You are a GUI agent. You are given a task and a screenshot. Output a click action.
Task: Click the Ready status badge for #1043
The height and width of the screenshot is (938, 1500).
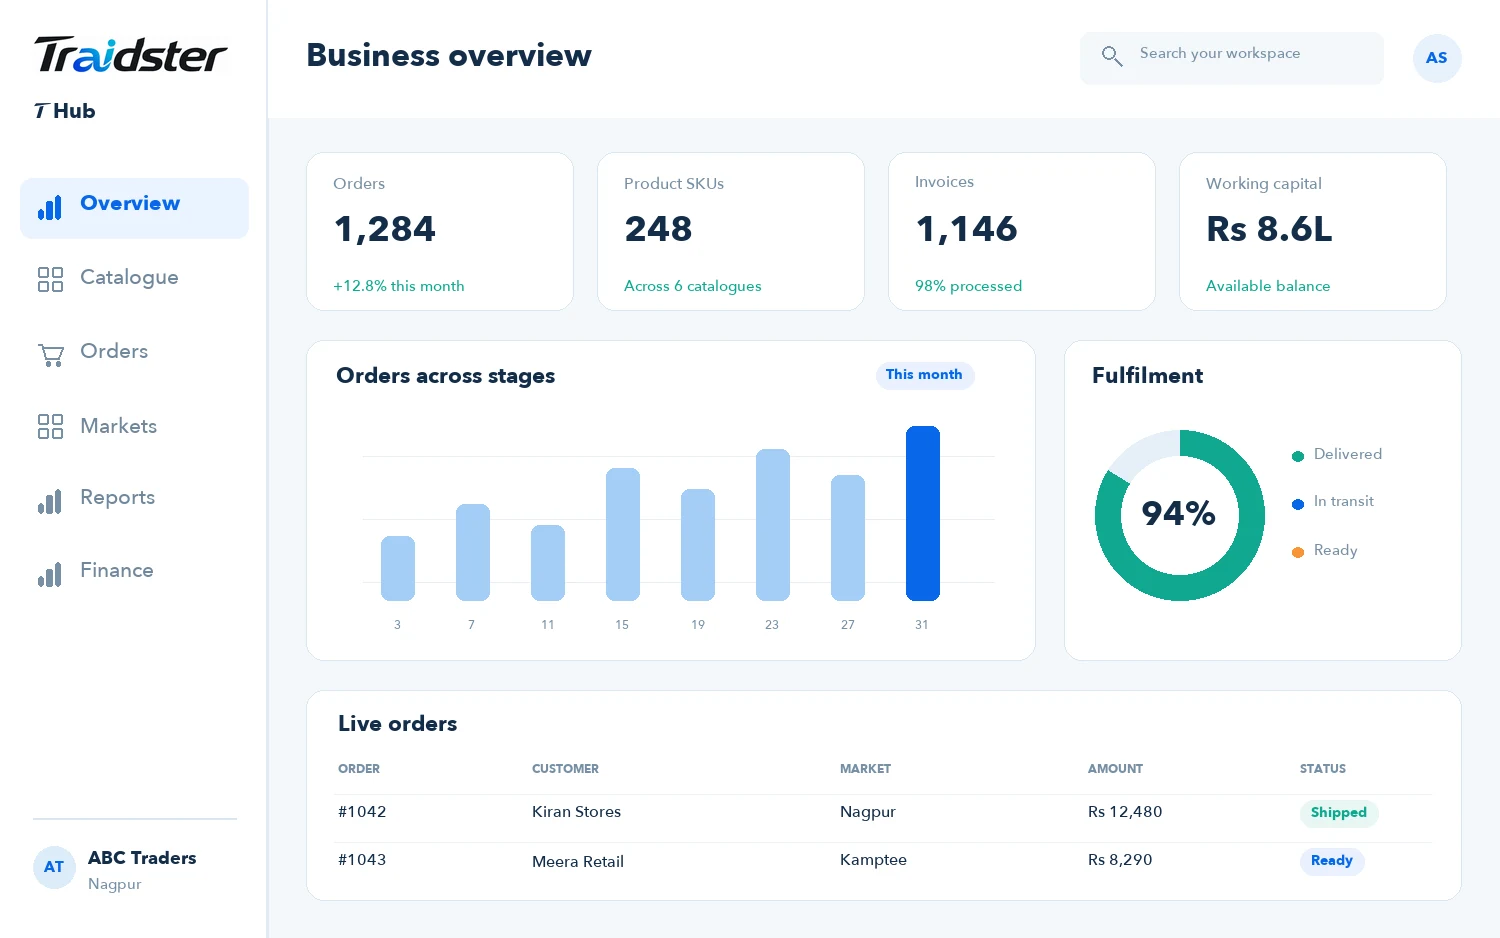(x=1332, y=861)
